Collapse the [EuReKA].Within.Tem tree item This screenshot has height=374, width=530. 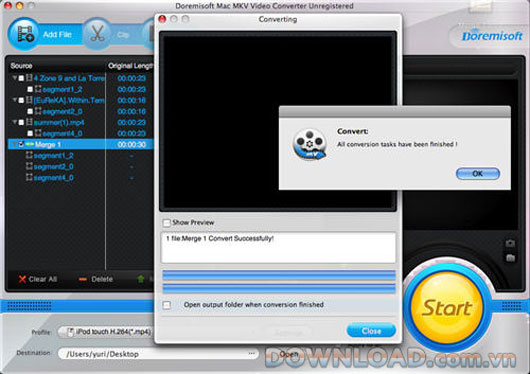coord(15,100)
